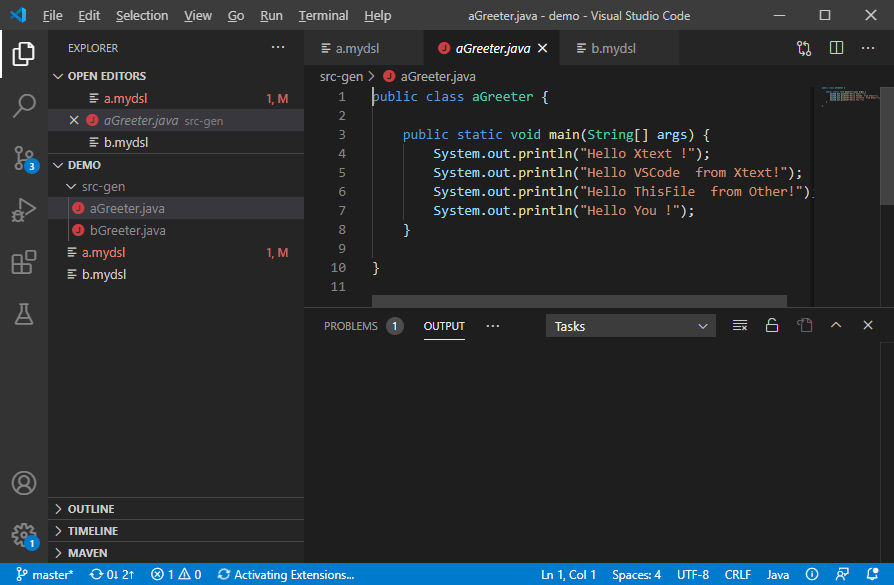Click the master branch indicator in the status bar
The image size is (894, 585).
coord(44,575)
